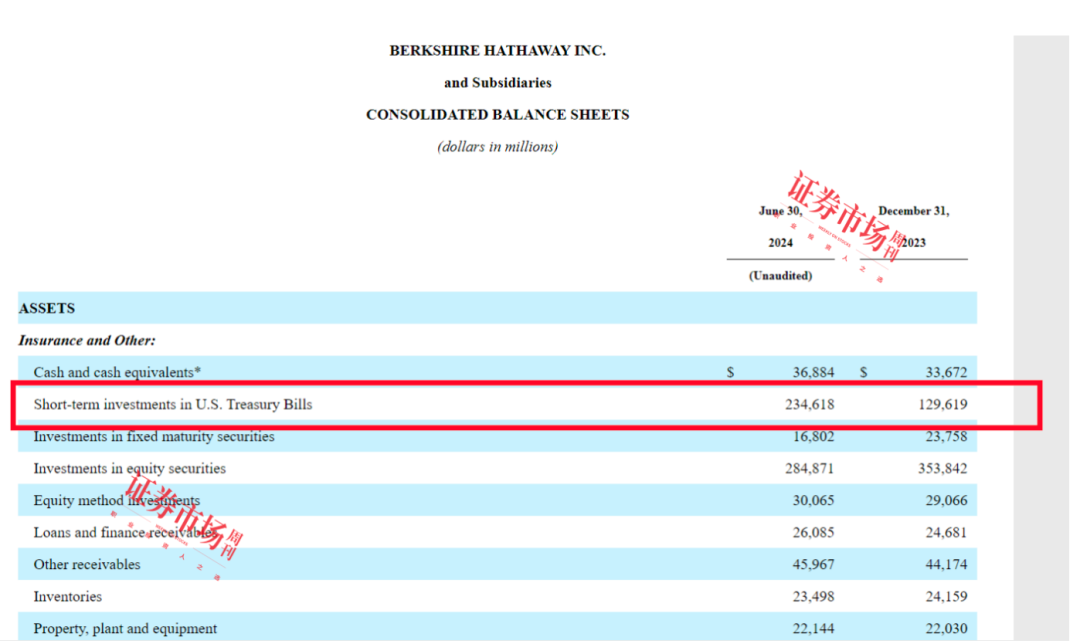Screen dimensions: 1080x644
Task: Click the gray vertical scrollbar track on right
Action: pos(1041,337)
